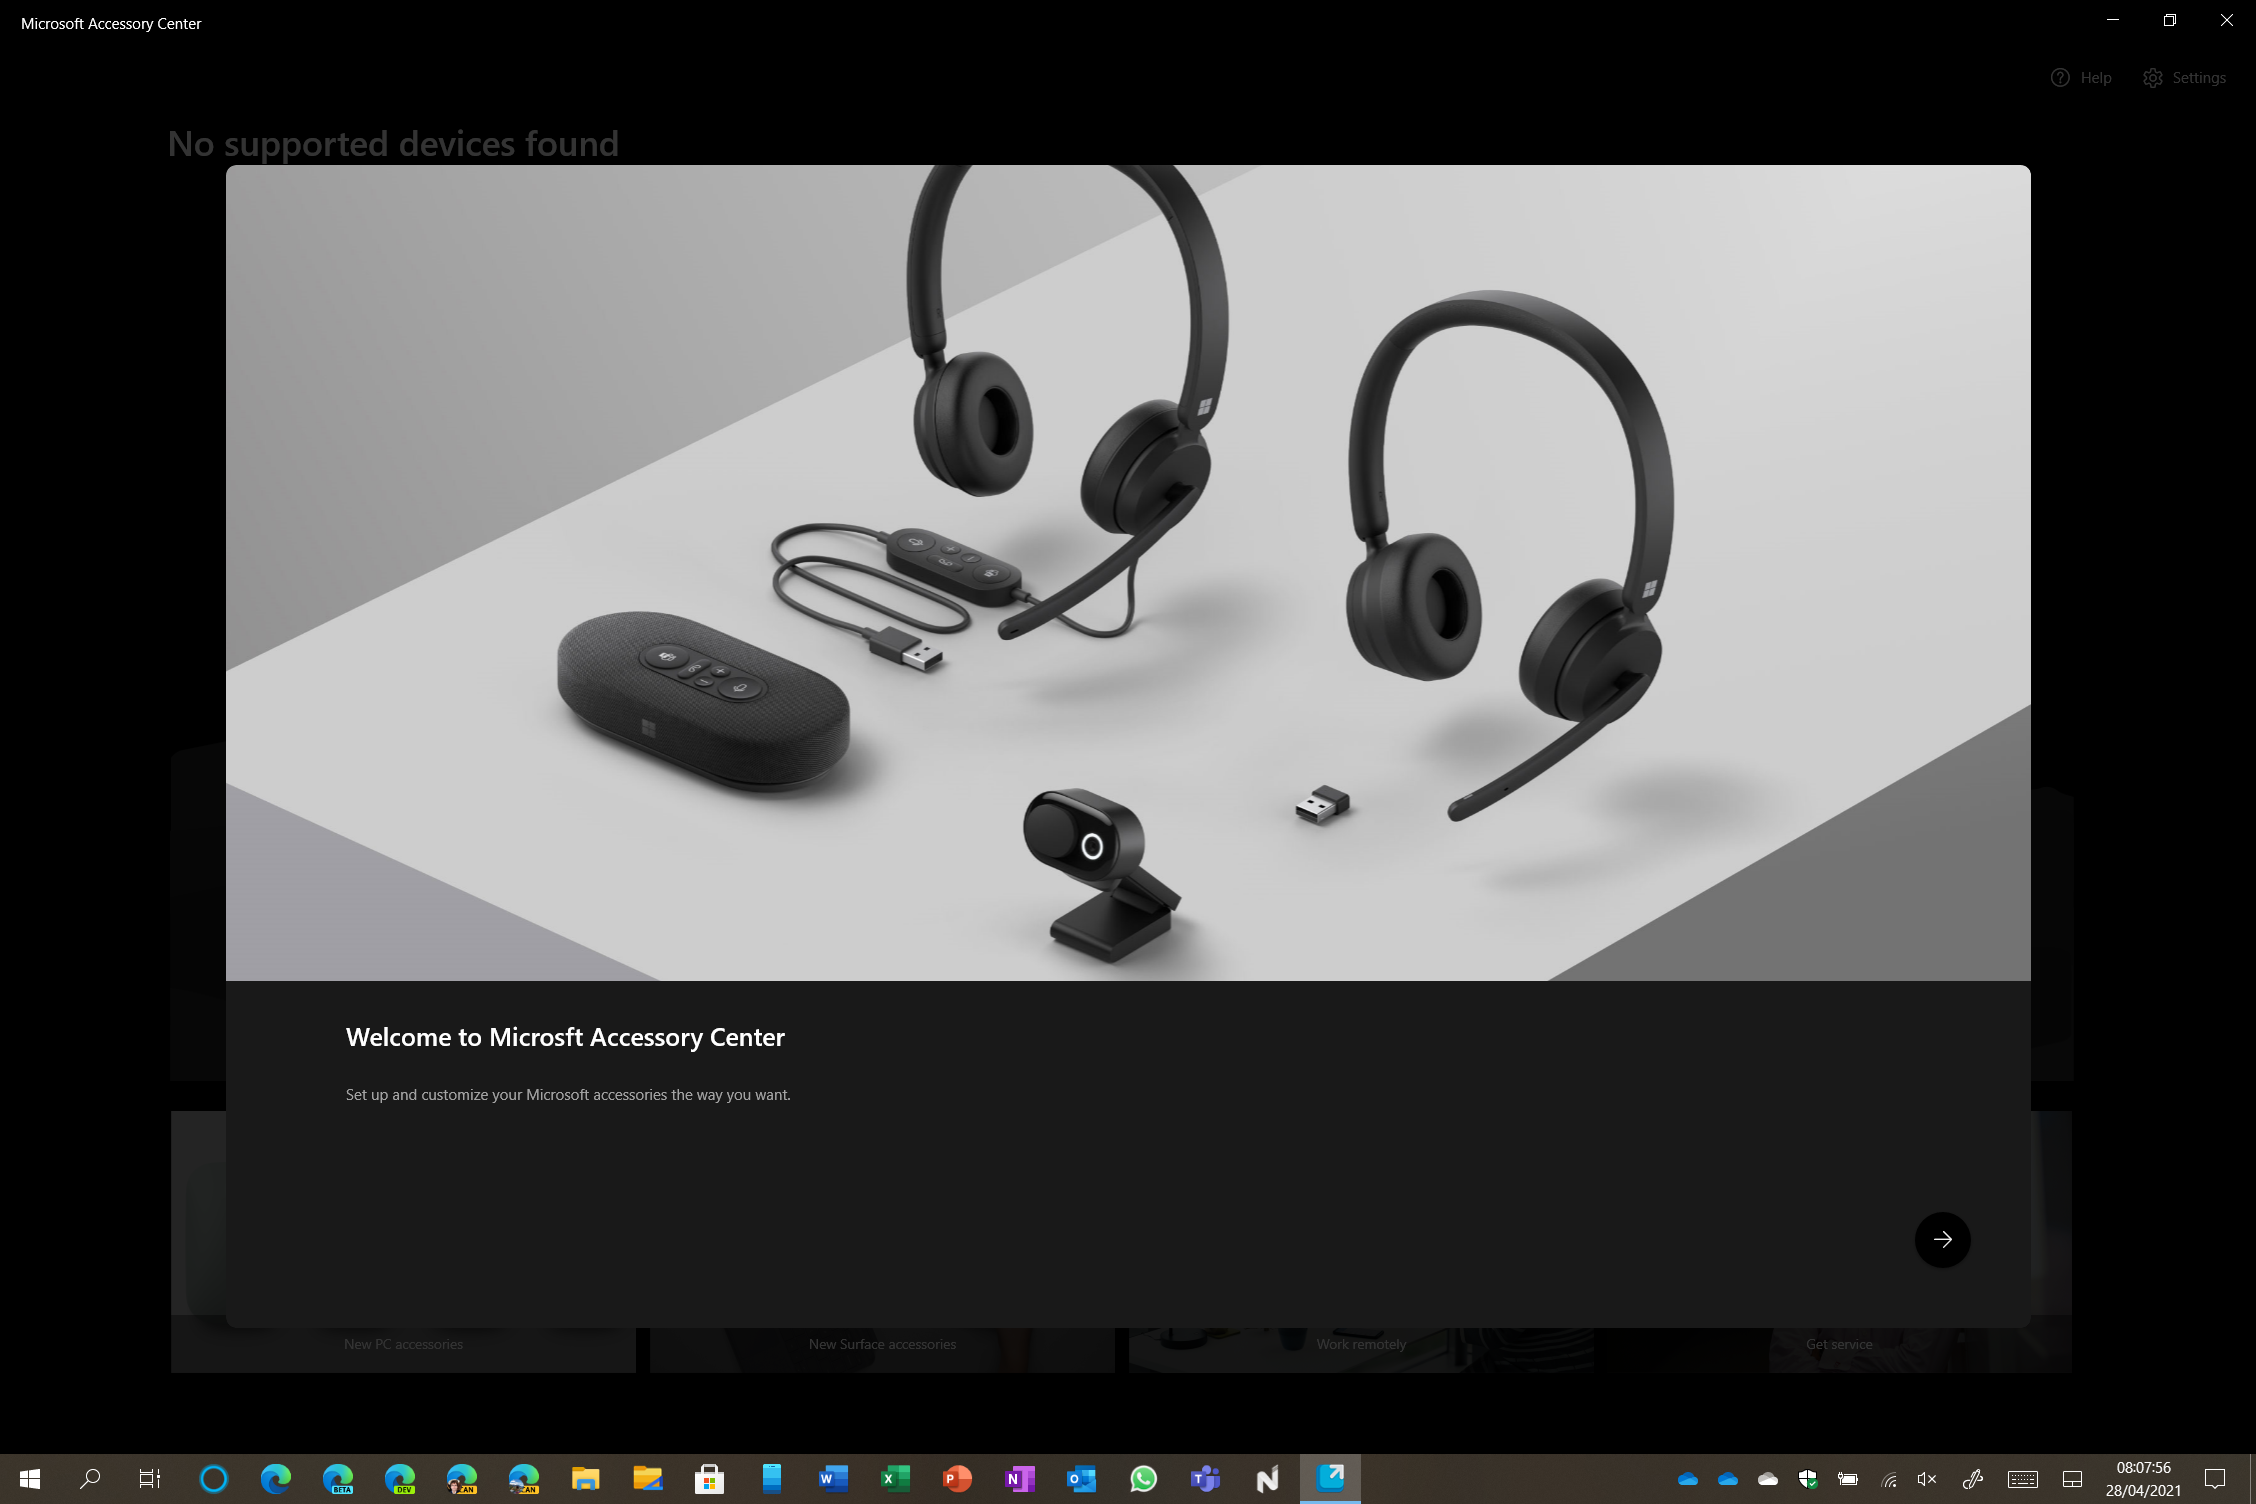2256x1504 pixels.
Task: Open Wi-Fi network flyout in tray
Action: (1888, 1479)
